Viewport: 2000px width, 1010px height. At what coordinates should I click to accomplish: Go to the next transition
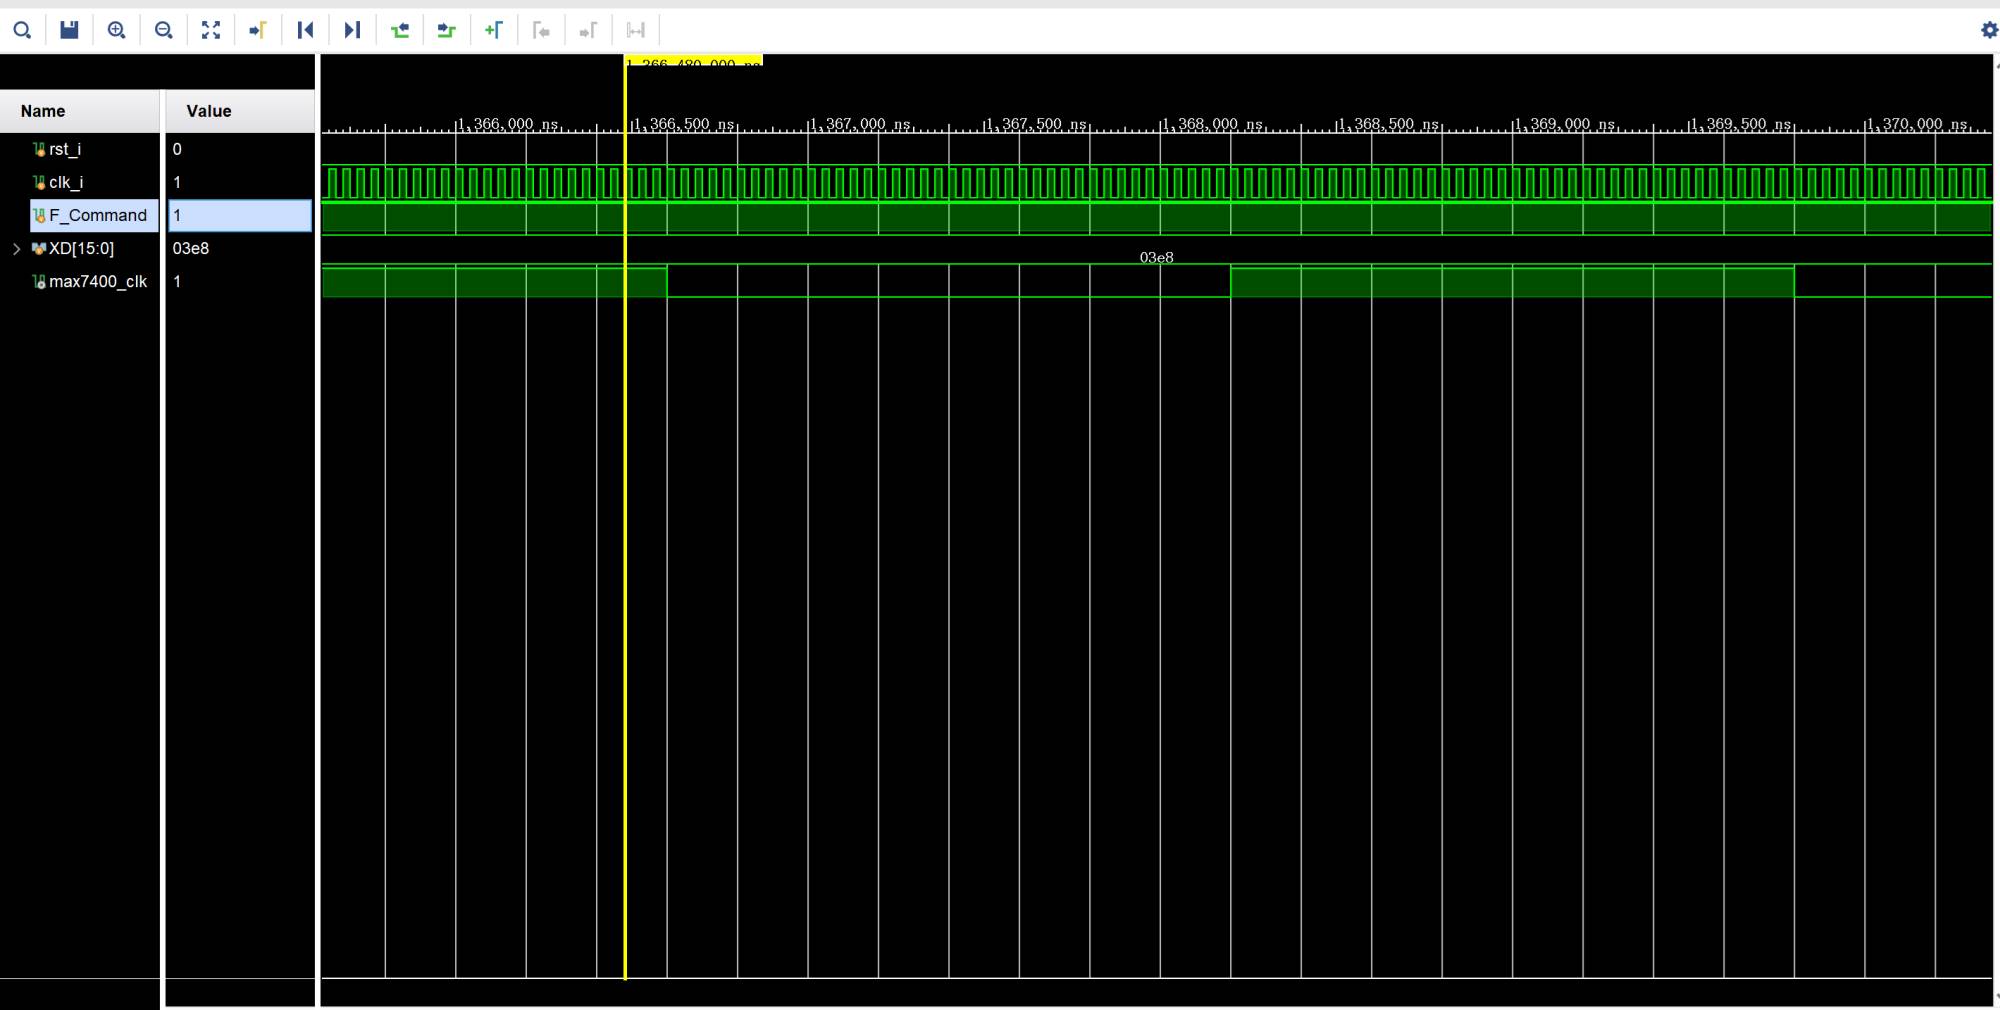447,30
